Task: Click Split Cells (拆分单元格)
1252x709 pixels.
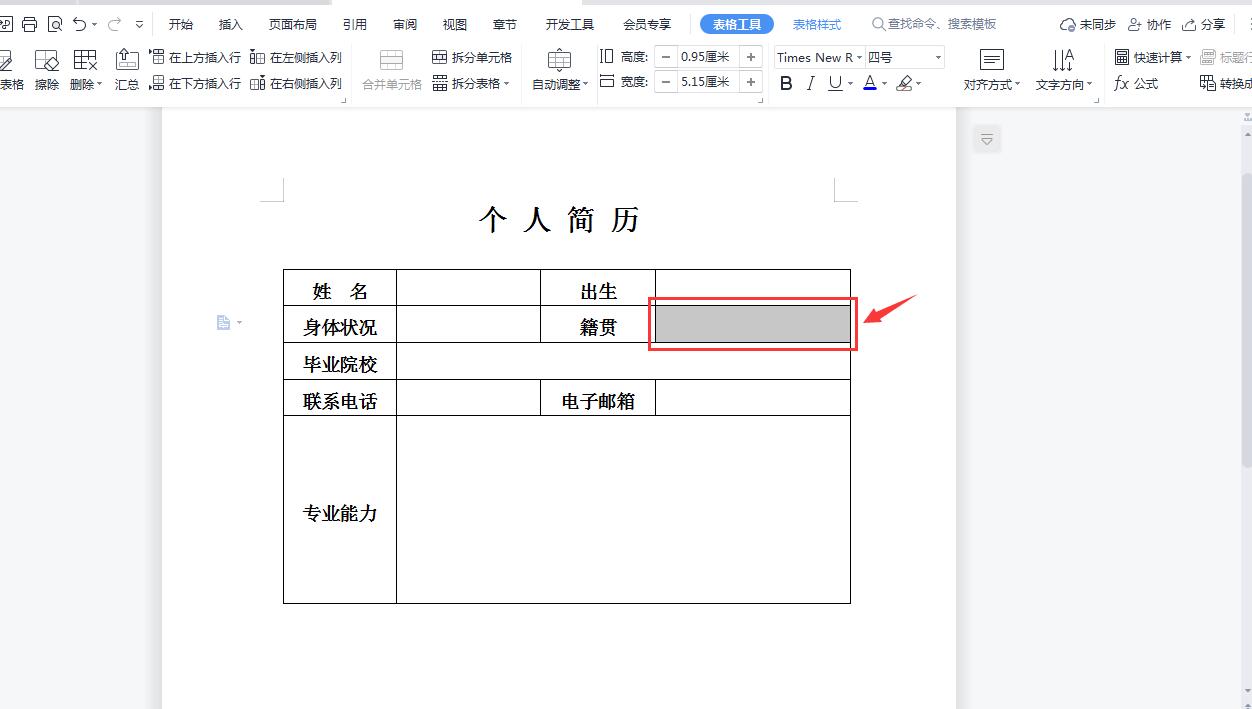Action: (472, 57)
